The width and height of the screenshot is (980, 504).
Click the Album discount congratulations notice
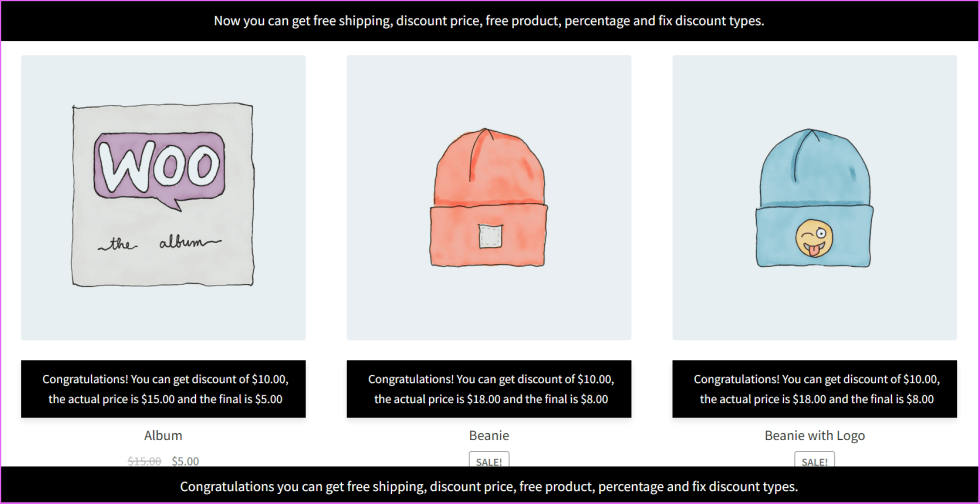coord(163,389)
